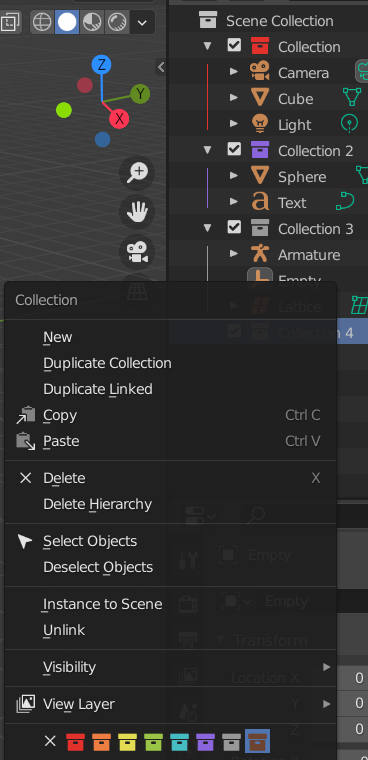Click the negative Z blue gizmo dot
The image size is (368, 760).
[x=102, y=140]
